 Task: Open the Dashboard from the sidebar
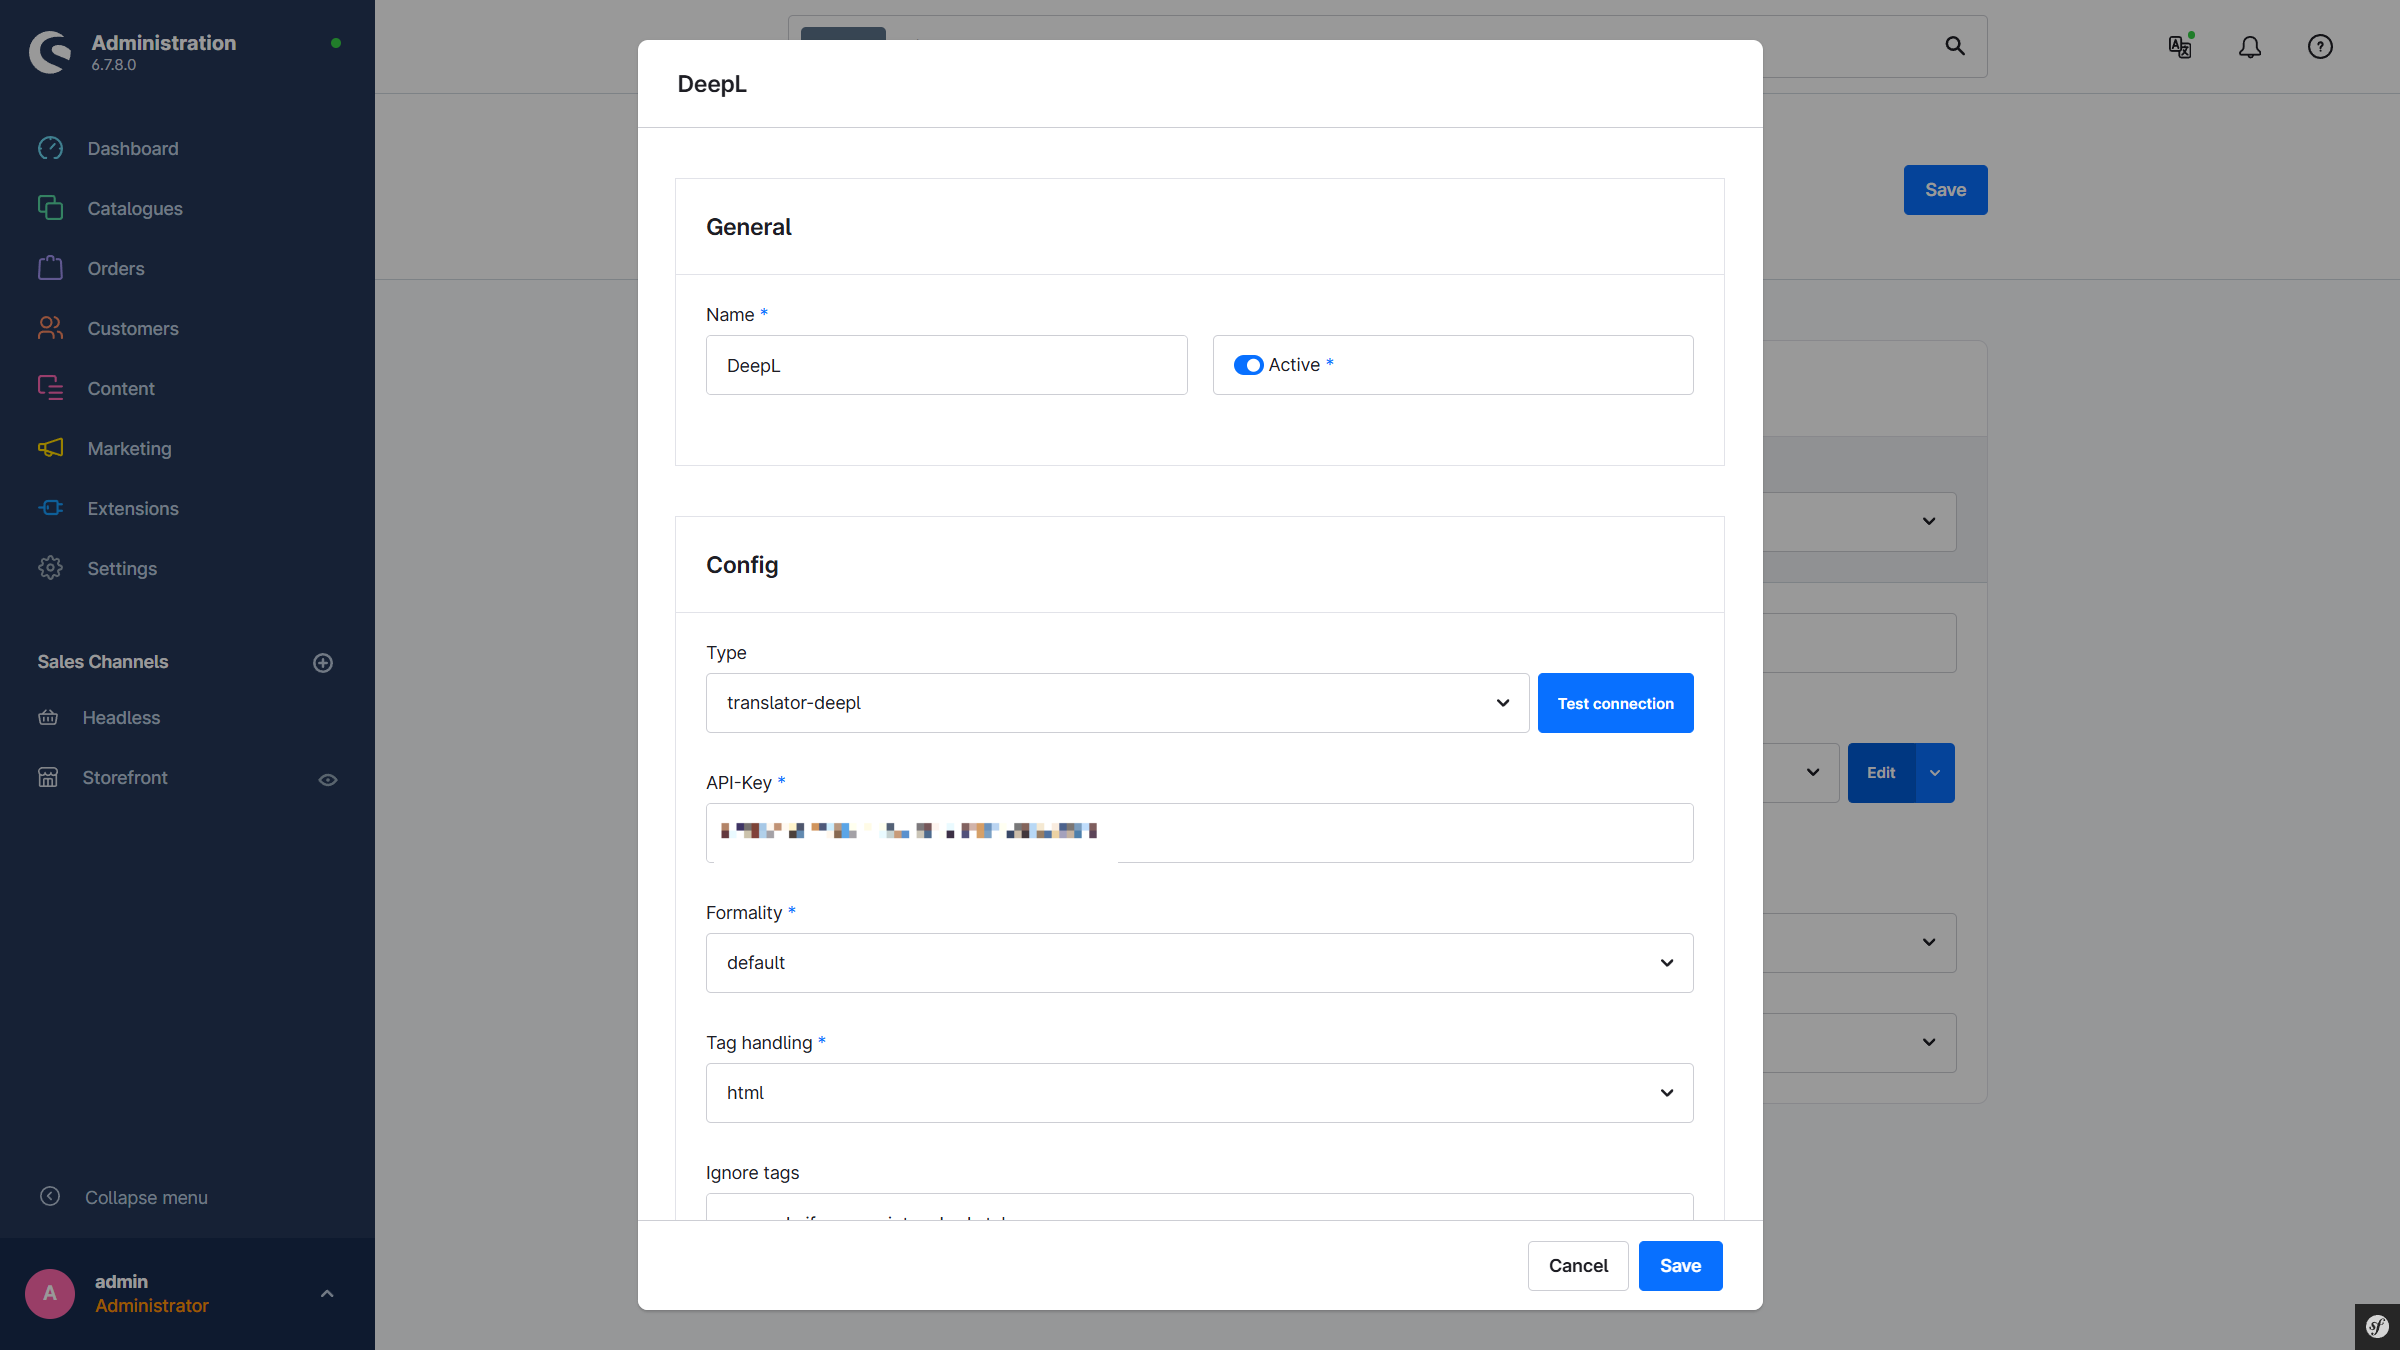pos(132,148)
